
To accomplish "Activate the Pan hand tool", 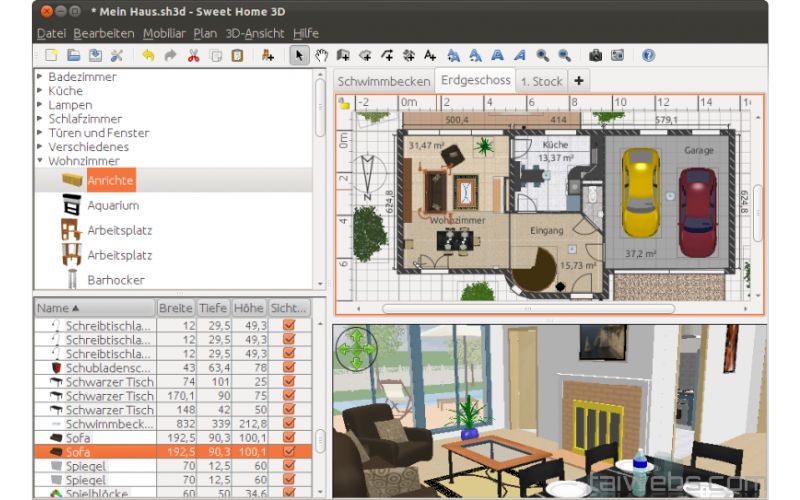I will [x=321, y=56].
